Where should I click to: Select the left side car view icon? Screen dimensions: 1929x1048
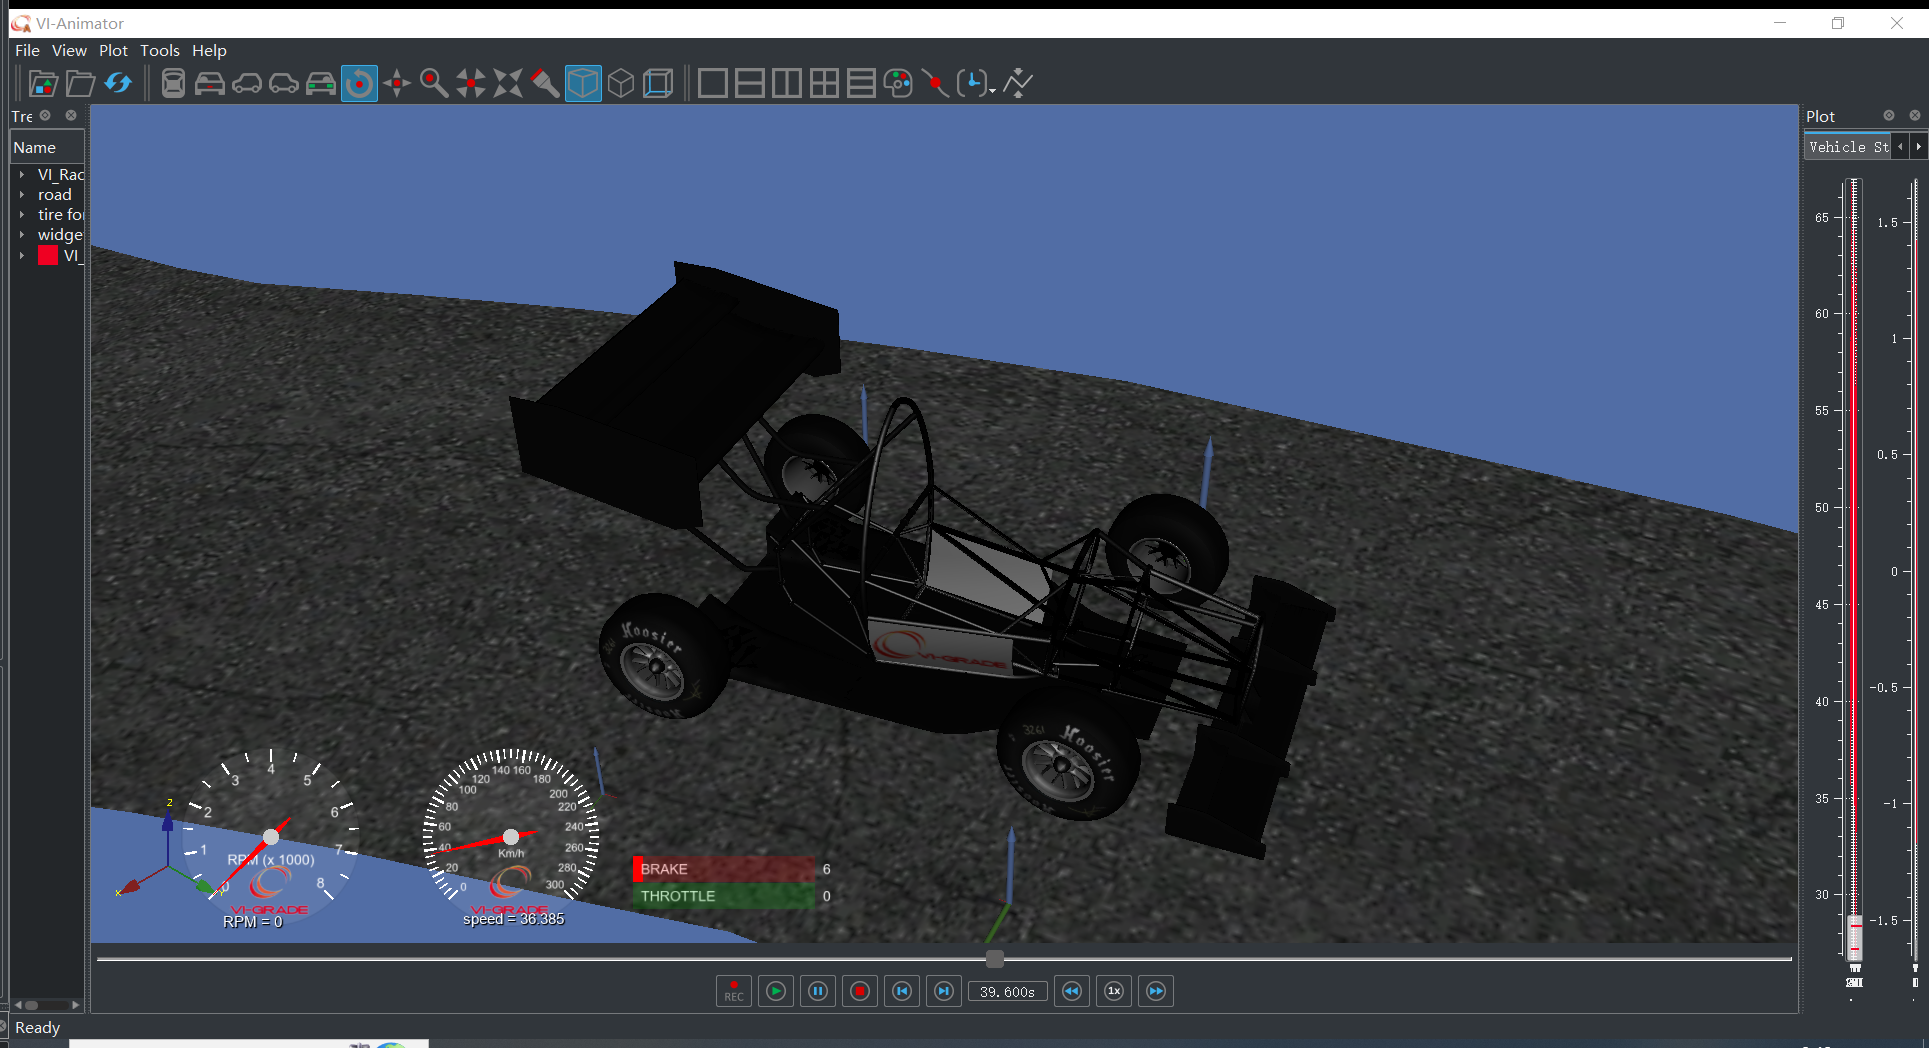[246, 84]
